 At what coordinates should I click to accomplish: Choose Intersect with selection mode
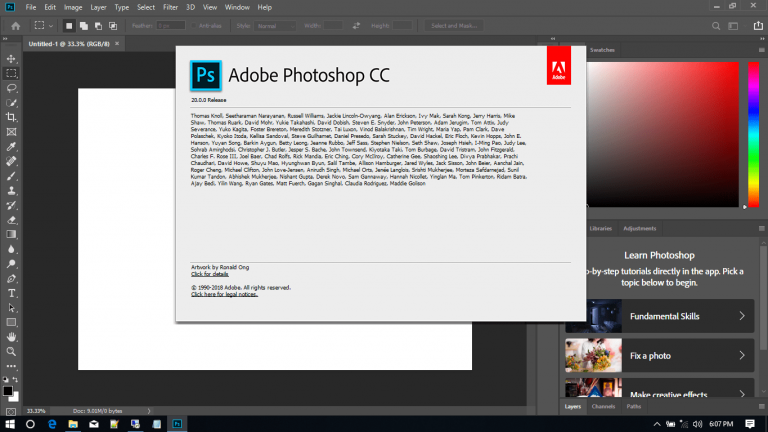click(113, 26)
